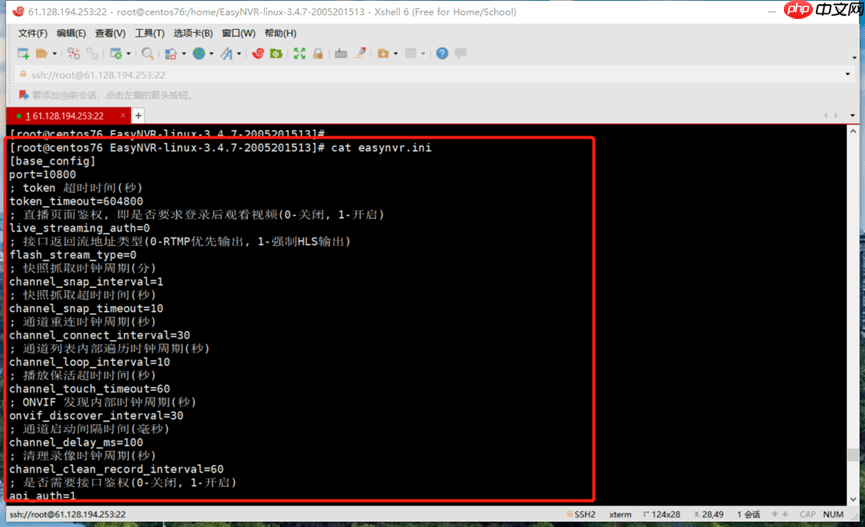This screenshot has width=865, height=527.
Task: Toggle full screen with the green arrows icon
Action: (300, 54)
